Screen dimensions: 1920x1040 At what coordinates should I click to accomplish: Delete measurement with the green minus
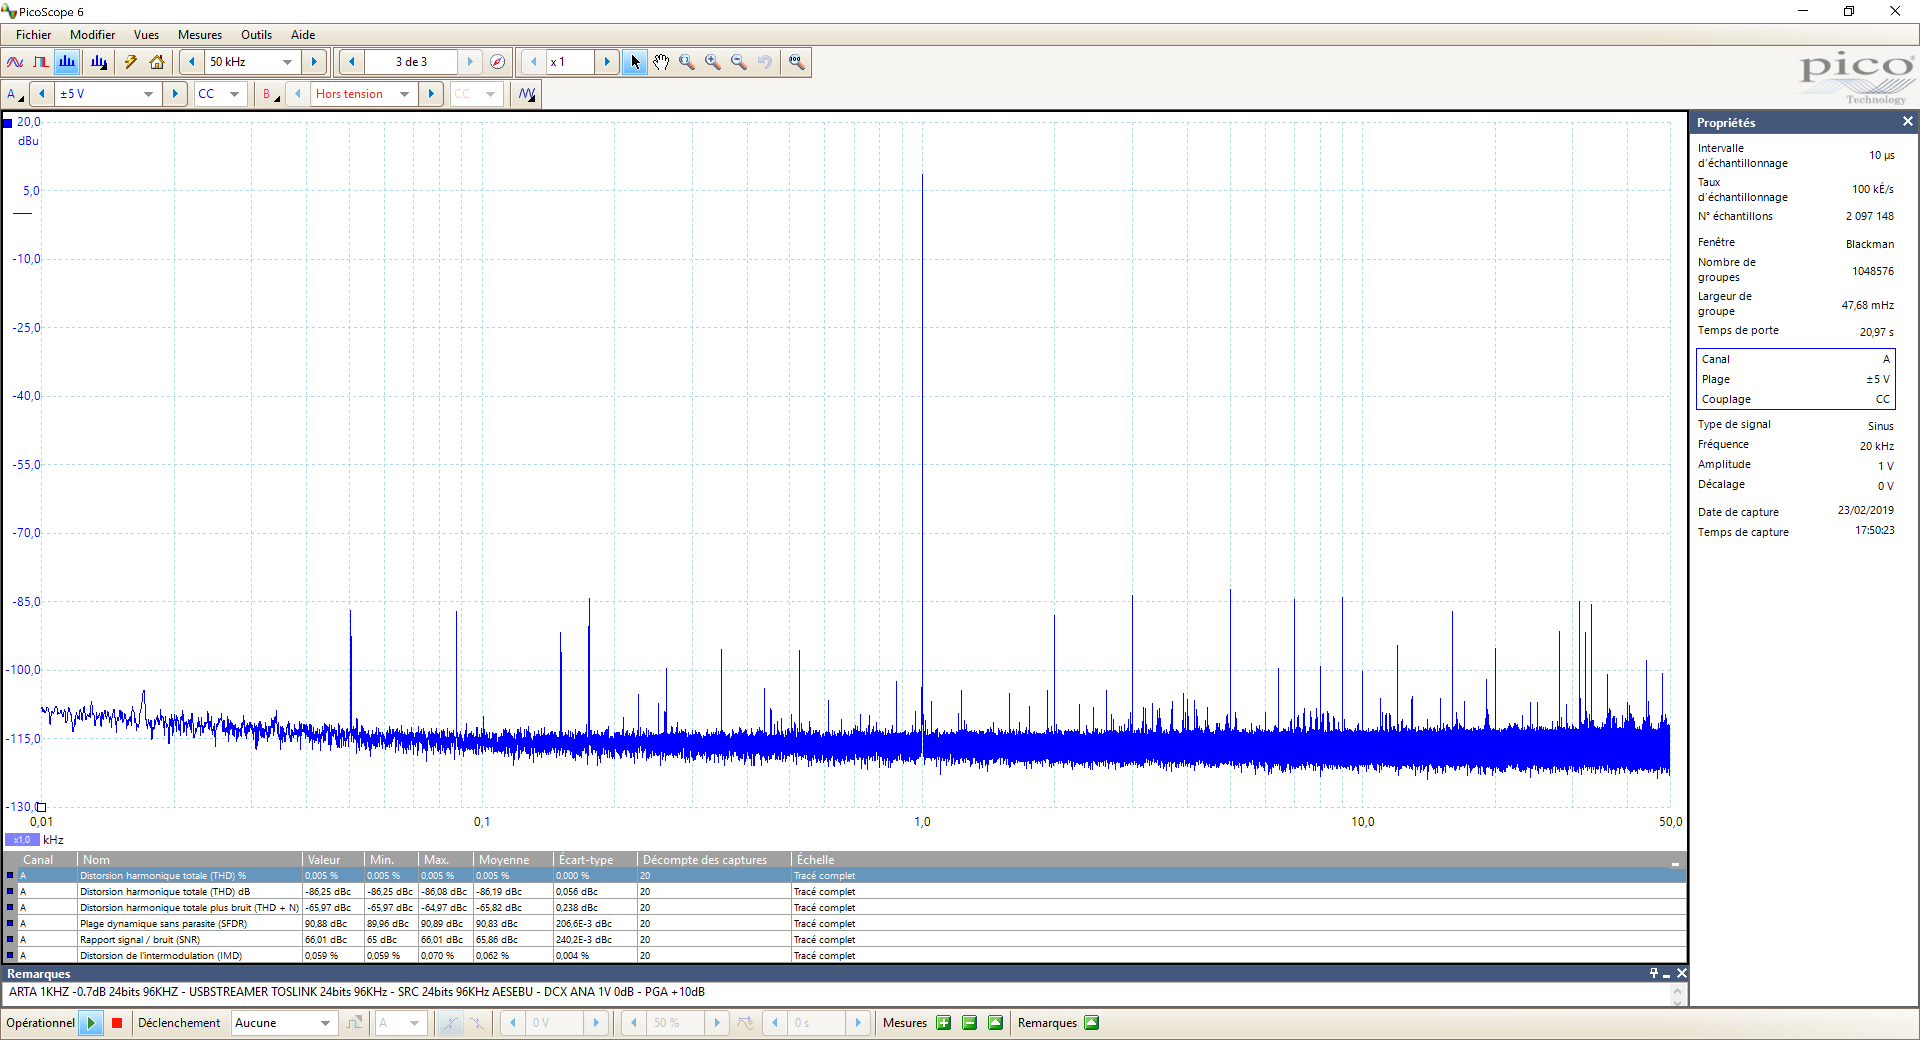(x=969, y=1023)
